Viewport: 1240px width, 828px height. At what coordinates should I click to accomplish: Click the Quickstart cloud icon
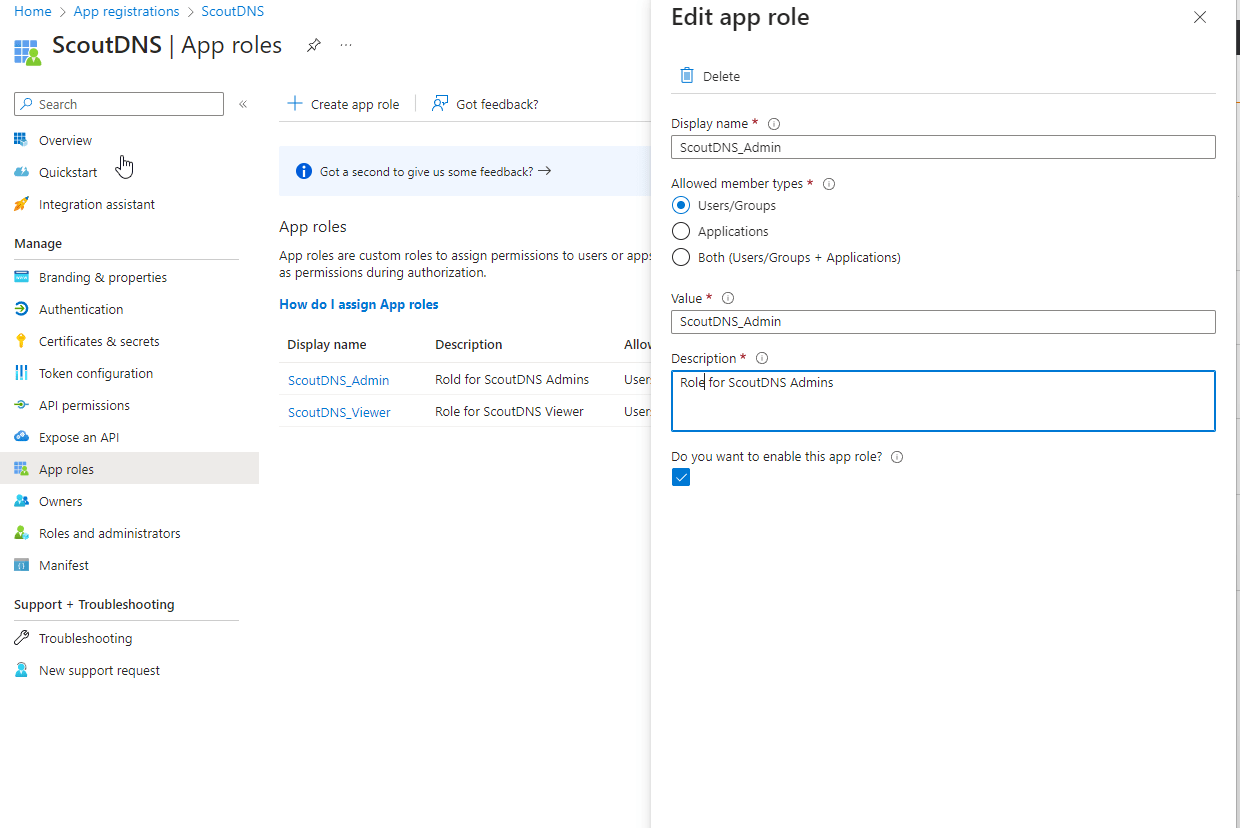pyautogui.click(x=21, y=172)
